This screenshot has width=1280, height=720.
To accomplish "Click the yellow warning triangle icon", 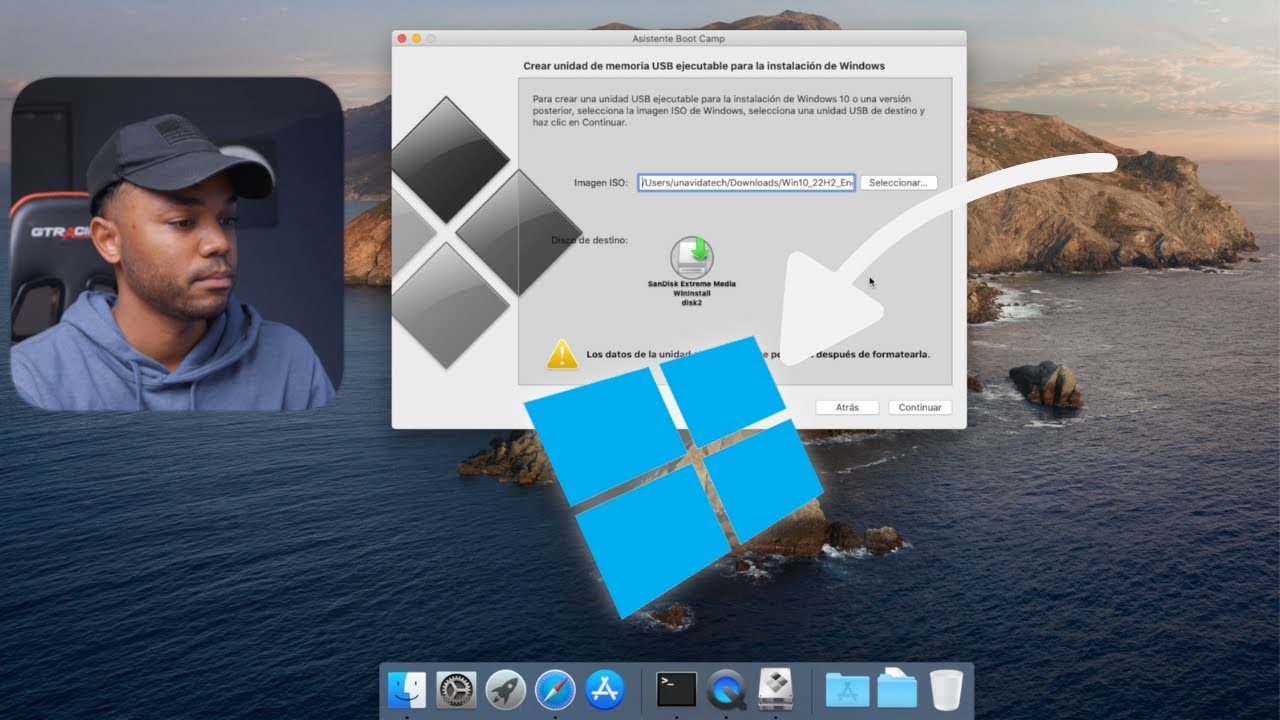I will (x=562, y=354).
